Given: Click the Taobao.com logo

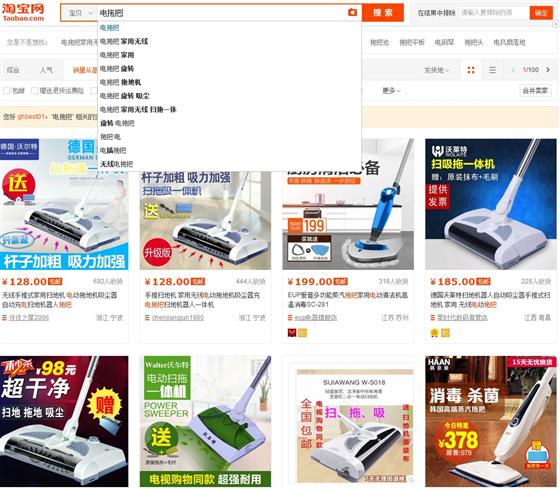Looking at the screenshot, I should pyautogui.click(x=23, y=12).
